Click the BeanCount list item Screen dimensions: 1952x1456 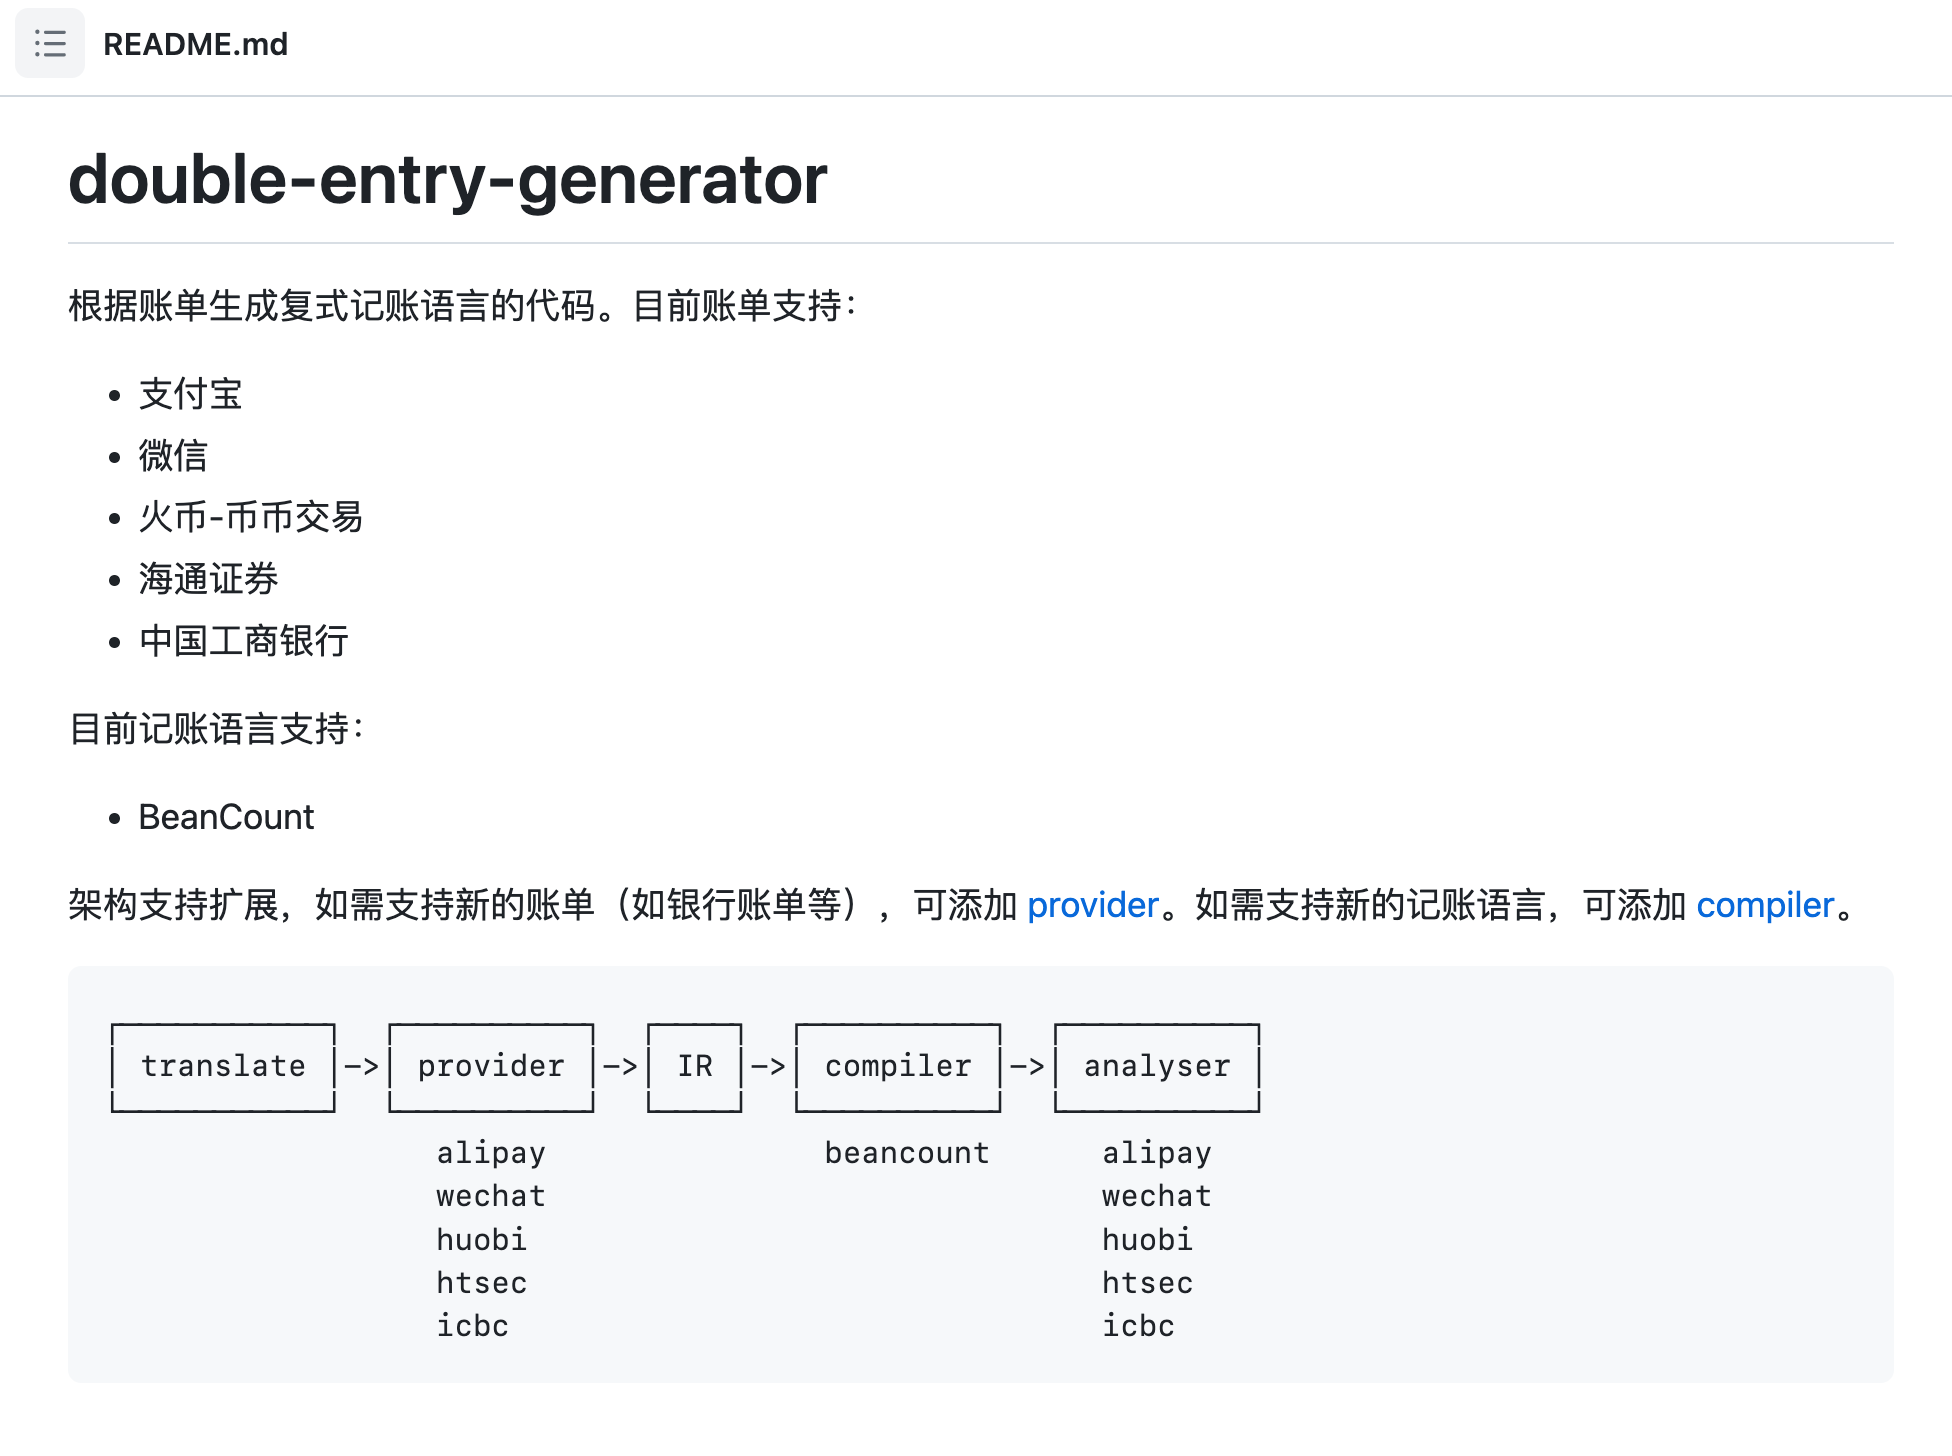(x=225, y=817)
